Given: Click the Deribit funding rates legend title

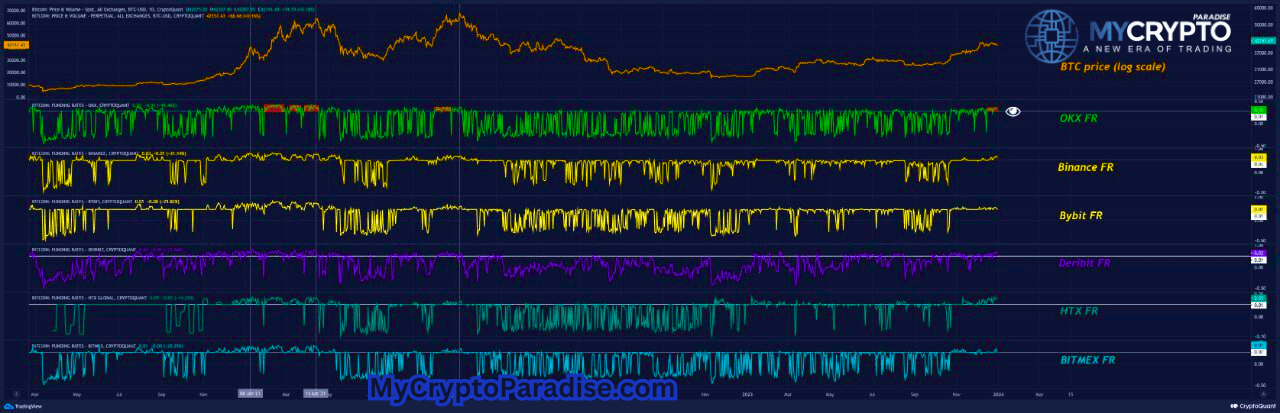Looking at the screenshot, I should tap(86, 250).
